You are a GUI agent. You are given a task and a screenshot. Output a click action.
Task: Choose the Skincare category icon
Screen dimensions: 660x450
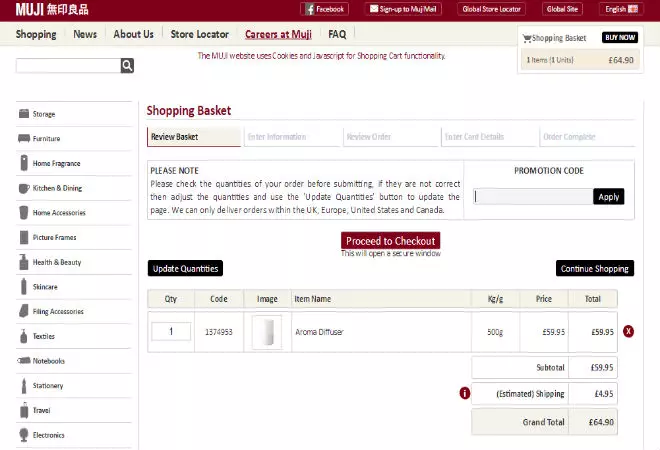coord(24,287)
